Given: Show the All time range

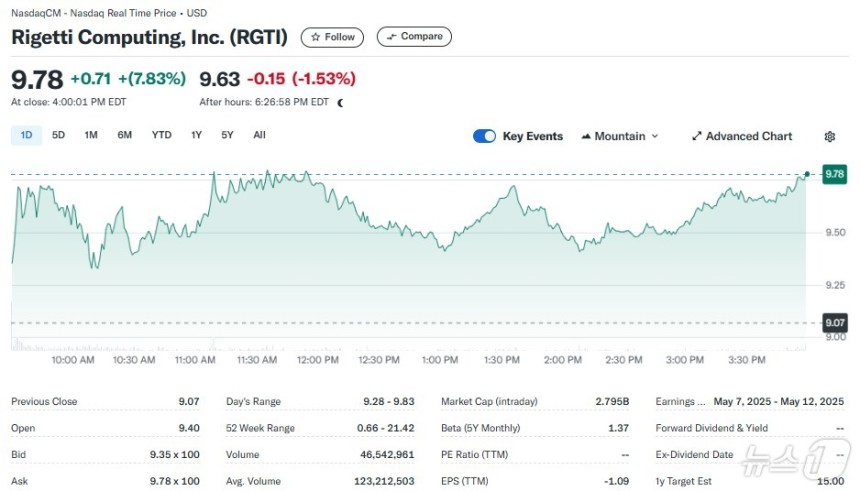Looking at the screenshot, I should point(259,135).
